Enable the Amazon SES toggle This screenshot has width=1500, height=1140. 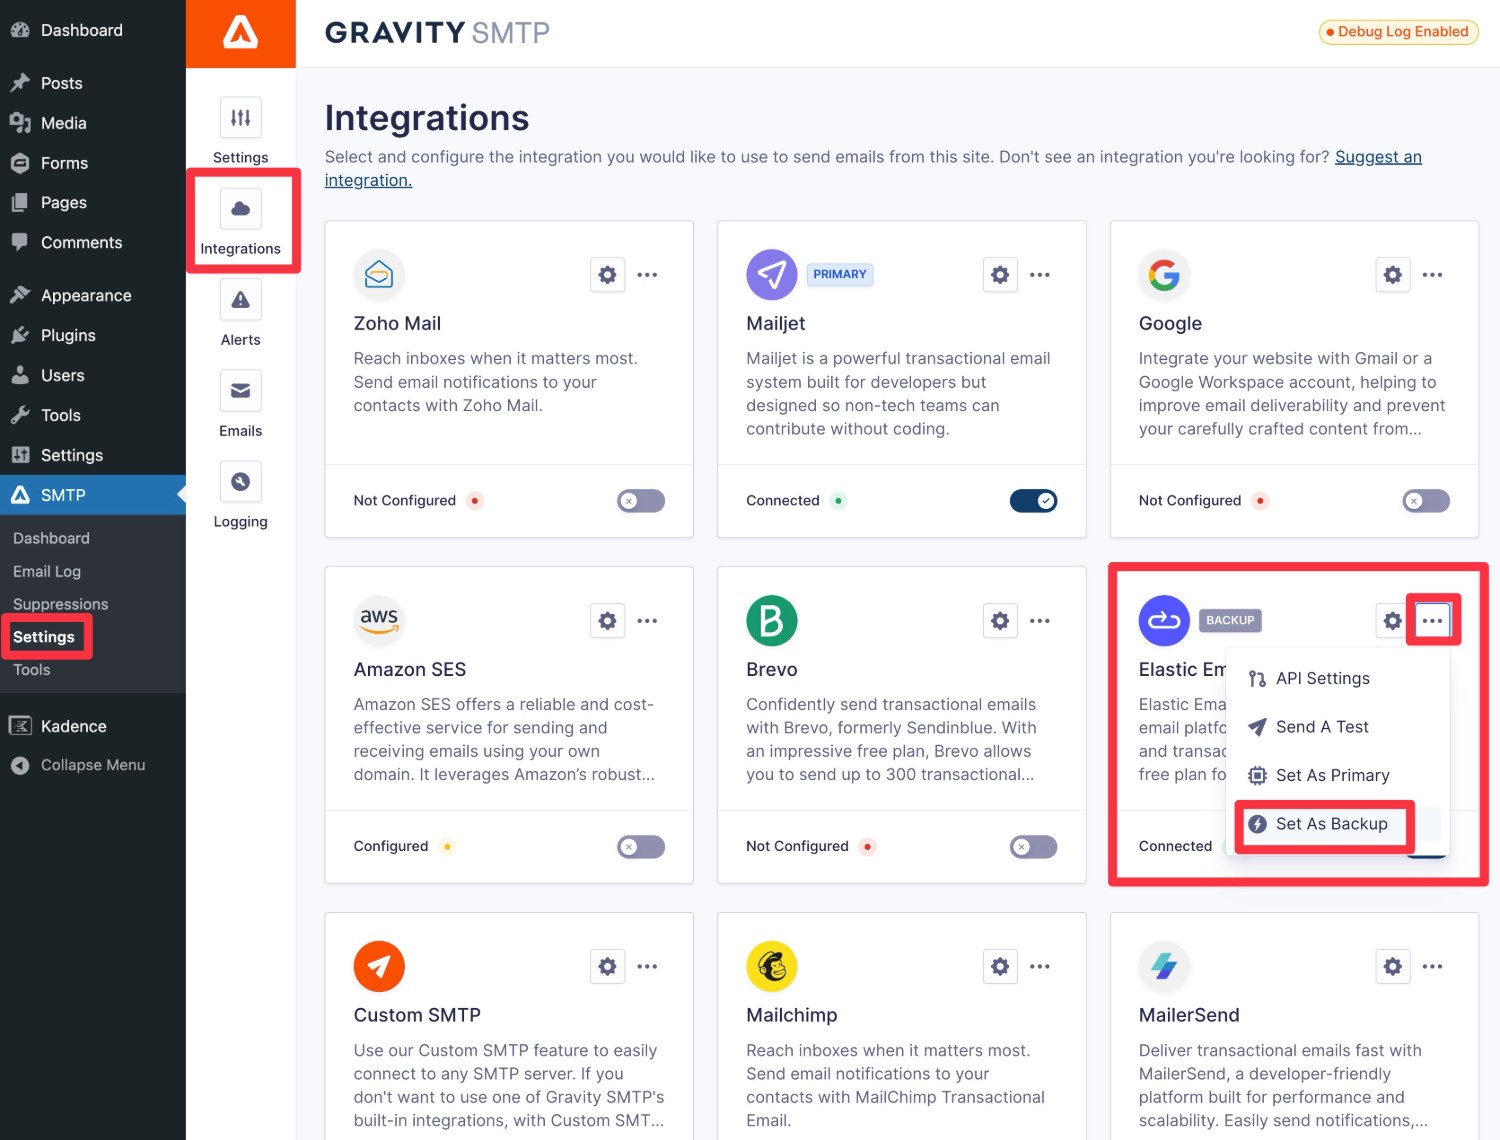tap(641, 847)
